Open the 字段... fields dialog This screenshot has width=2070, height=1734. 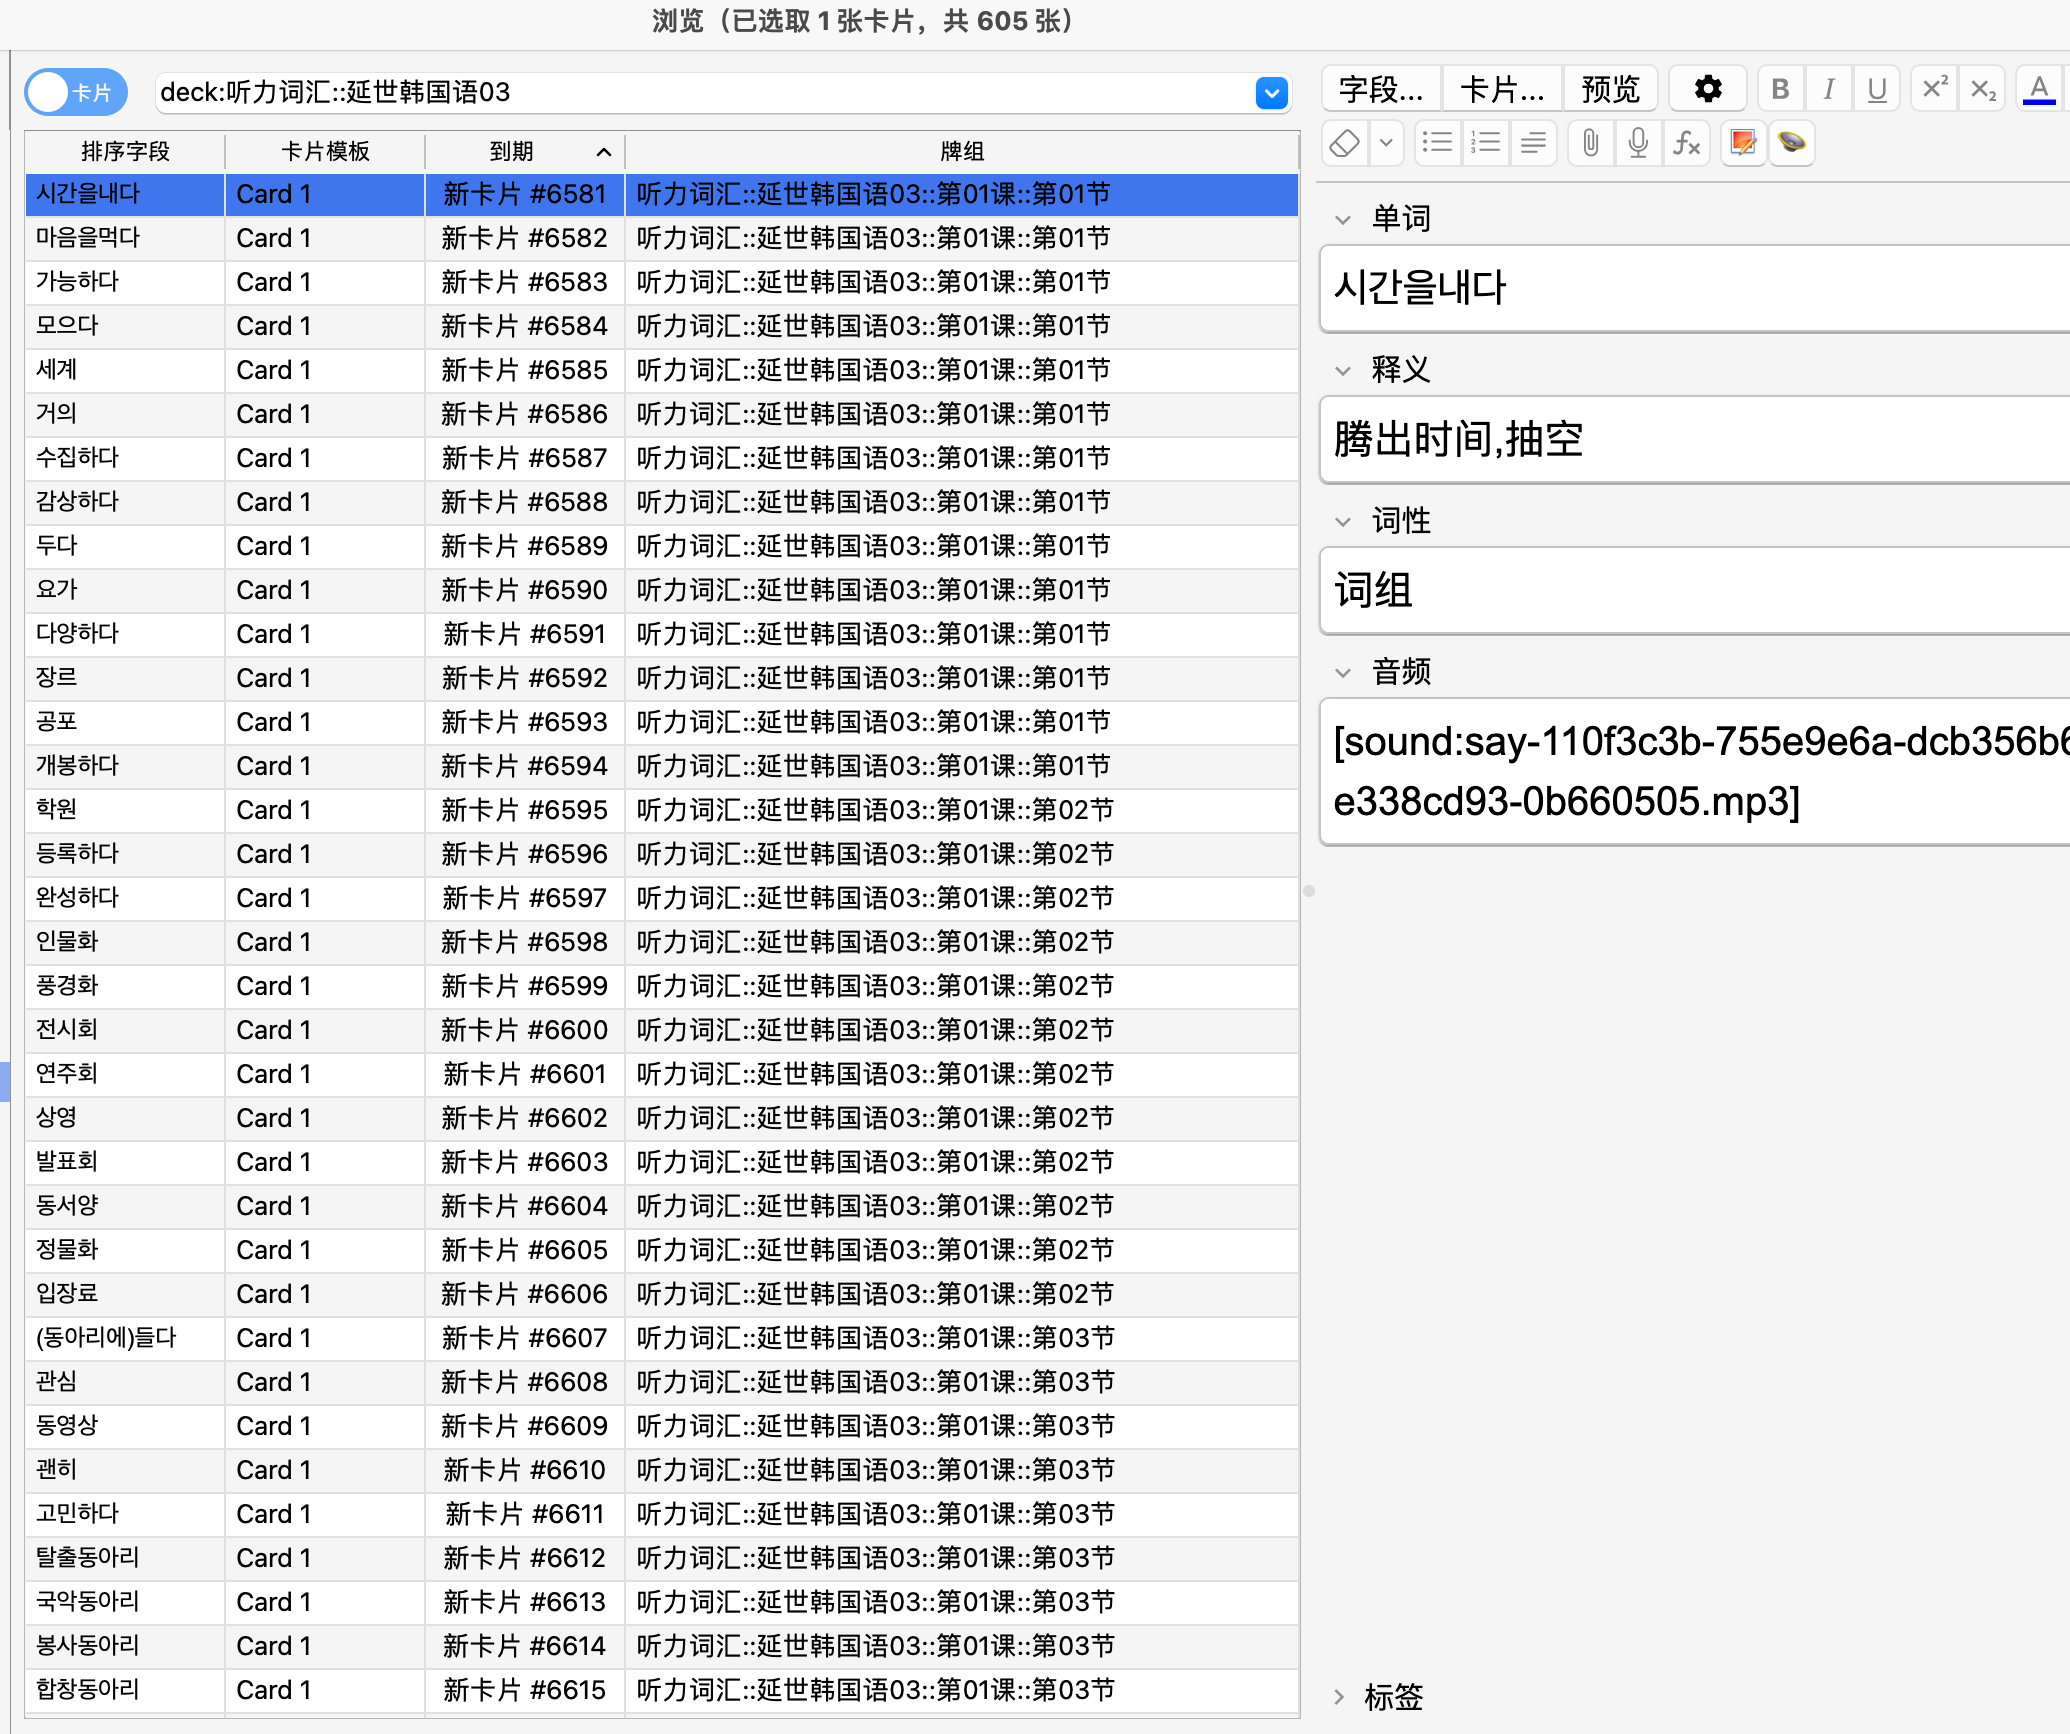click(1381, 89)
